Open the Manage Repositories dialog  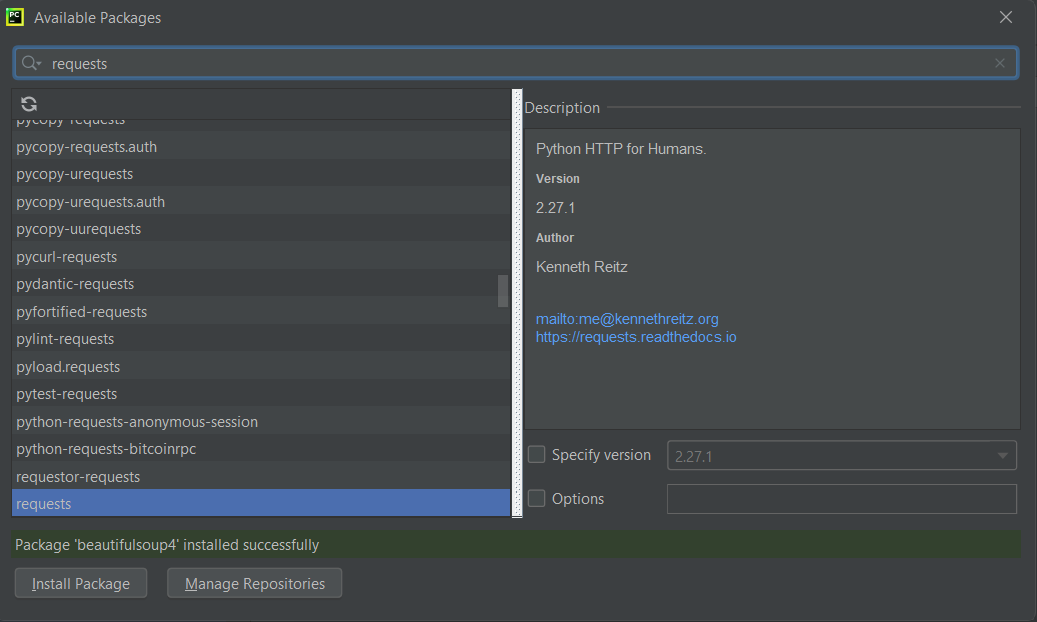pyautogui.click(x=254, y=583)
